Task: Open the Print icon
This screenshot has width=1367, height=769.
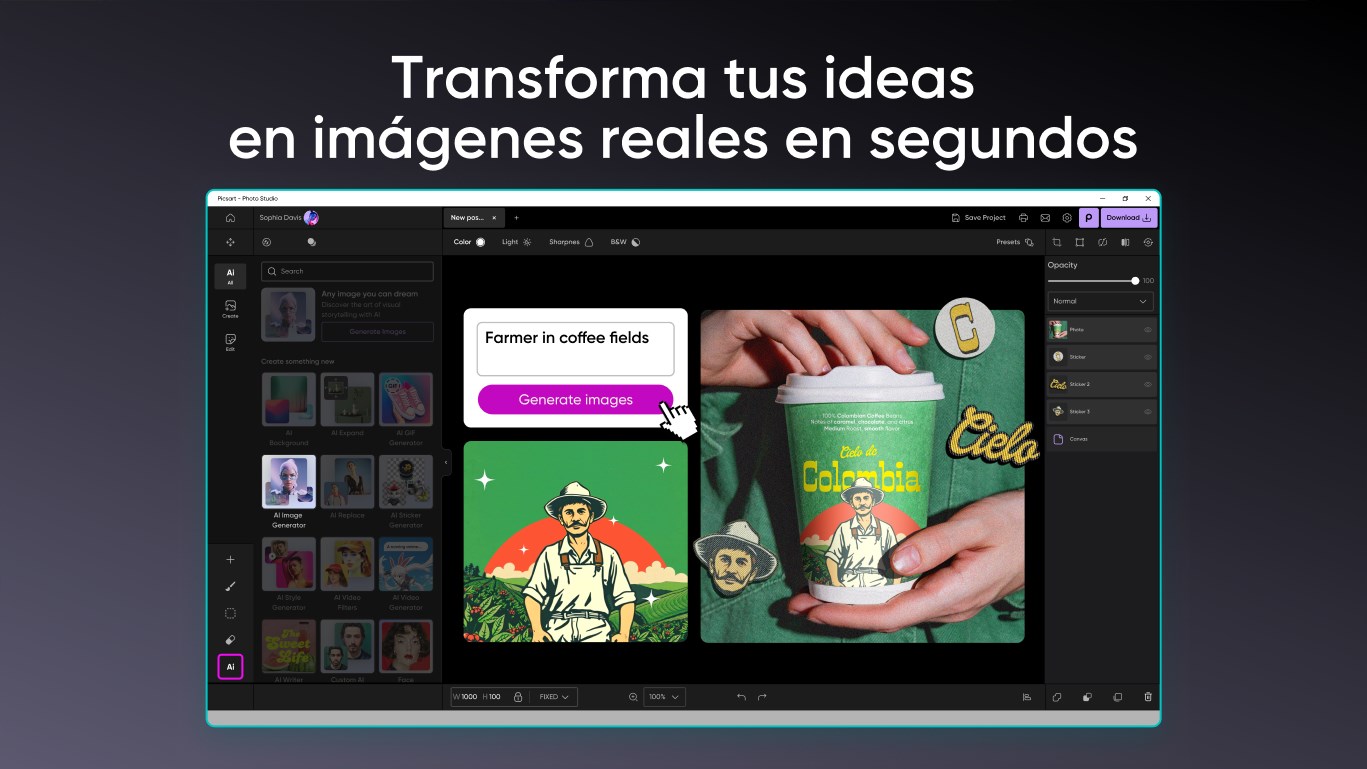Action: pyautogui.click(x=1023, y=217)
